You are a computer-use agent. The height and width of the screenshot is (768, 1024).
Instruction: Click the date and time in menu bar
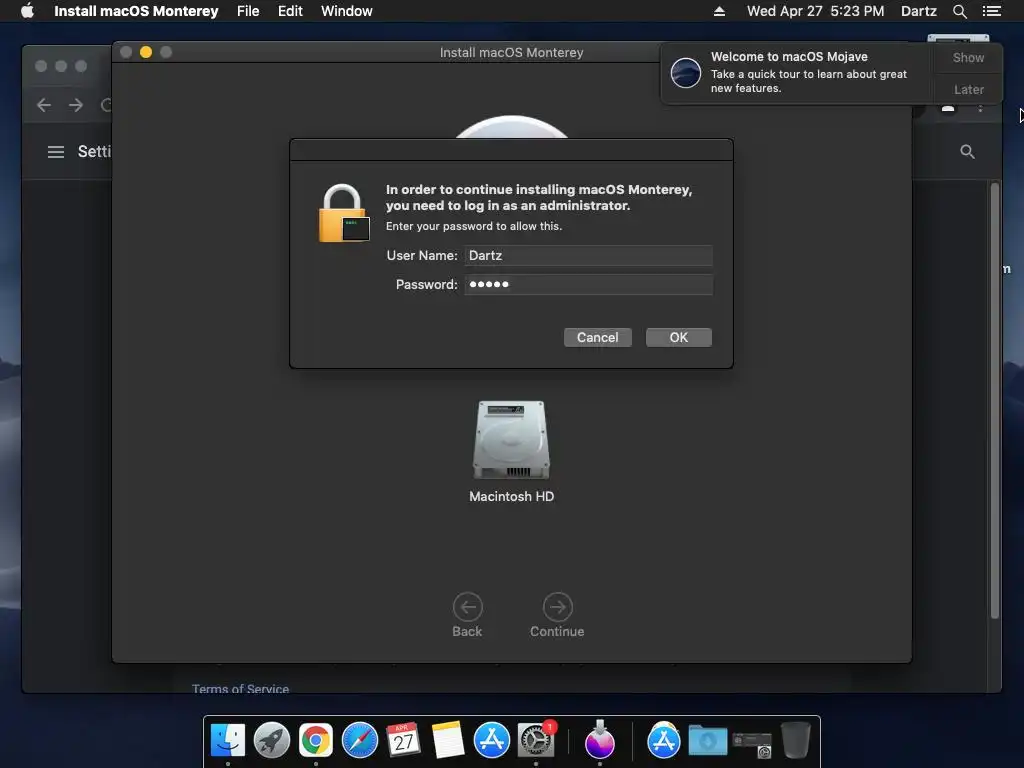coord(816,11)
